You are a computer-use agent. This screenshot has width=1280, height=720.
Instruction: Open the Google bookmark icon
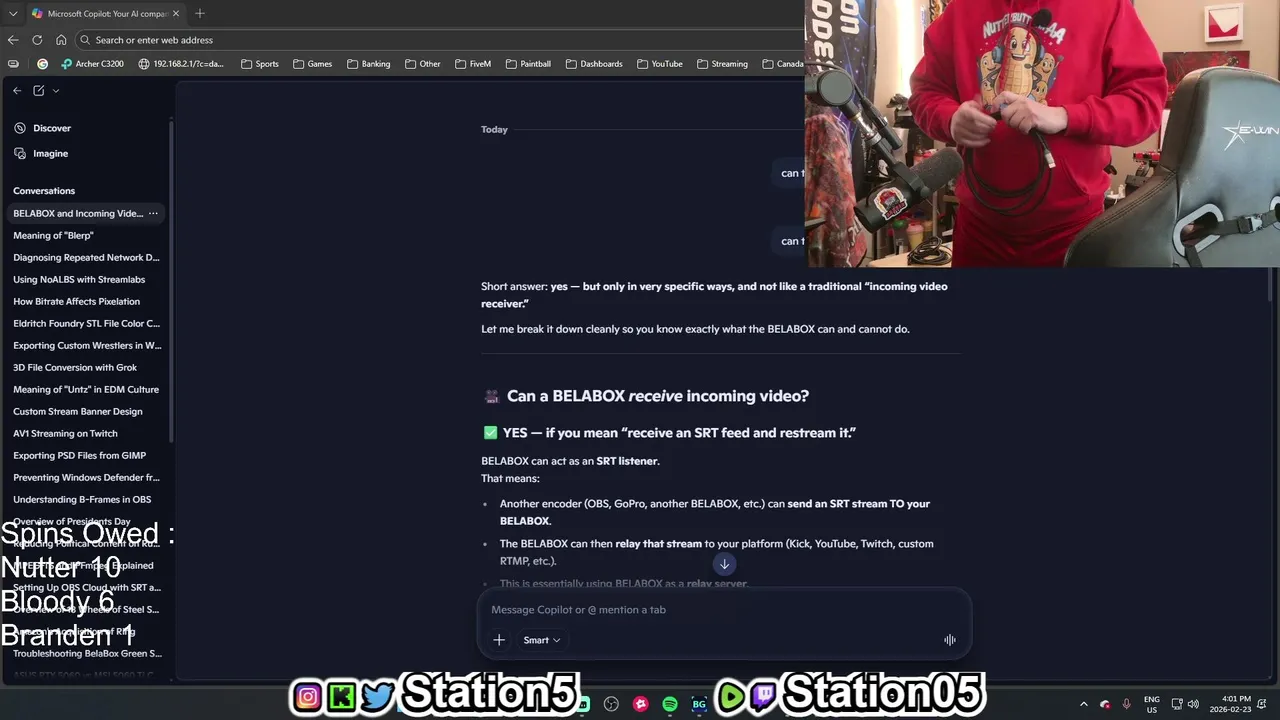click(x=42, y=64)
